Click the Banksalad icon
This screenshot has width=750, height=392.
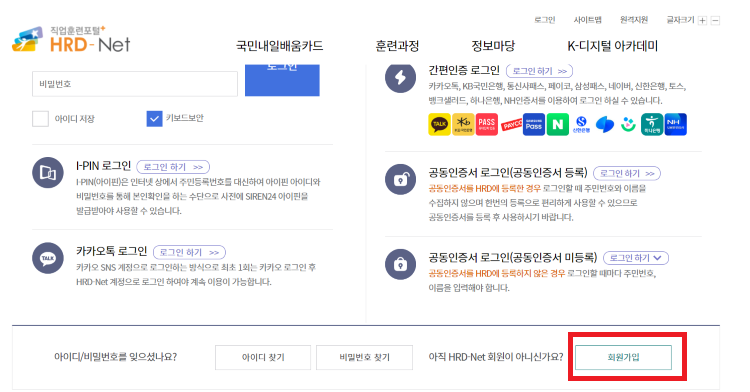[x=628, y=125]
